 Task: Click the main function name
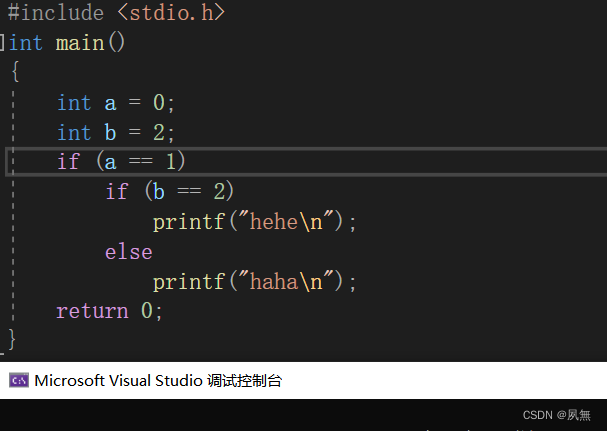point(80,43)
